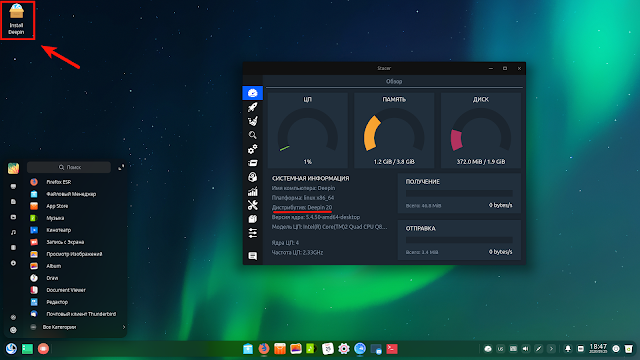The width and height of the screenshot is (640, 360).
Task: Click the Ядра ЦП: 4 line
Action: pyautogui.click(x=285, y=242)
